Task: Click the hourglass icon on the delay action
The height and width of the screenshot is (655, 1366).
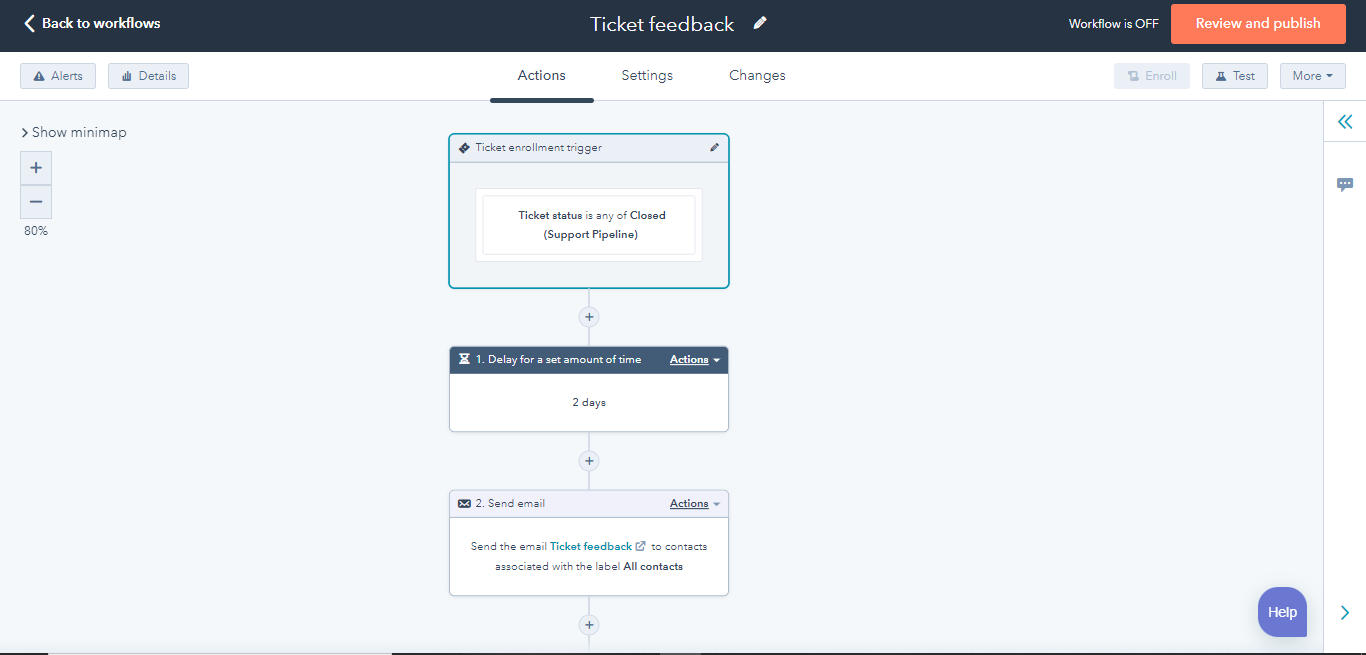Action: pyautogui.click(x=464, y=359)
